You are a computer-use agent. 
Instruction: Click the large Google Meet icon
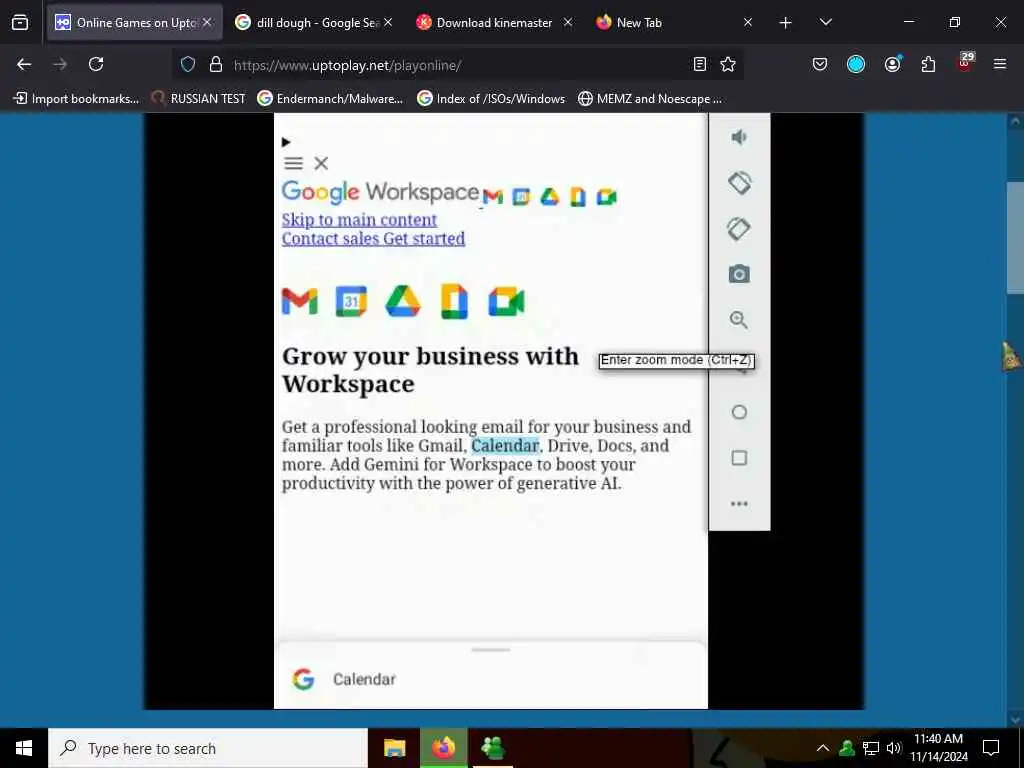pyautogui.click(x=506, y=302)
